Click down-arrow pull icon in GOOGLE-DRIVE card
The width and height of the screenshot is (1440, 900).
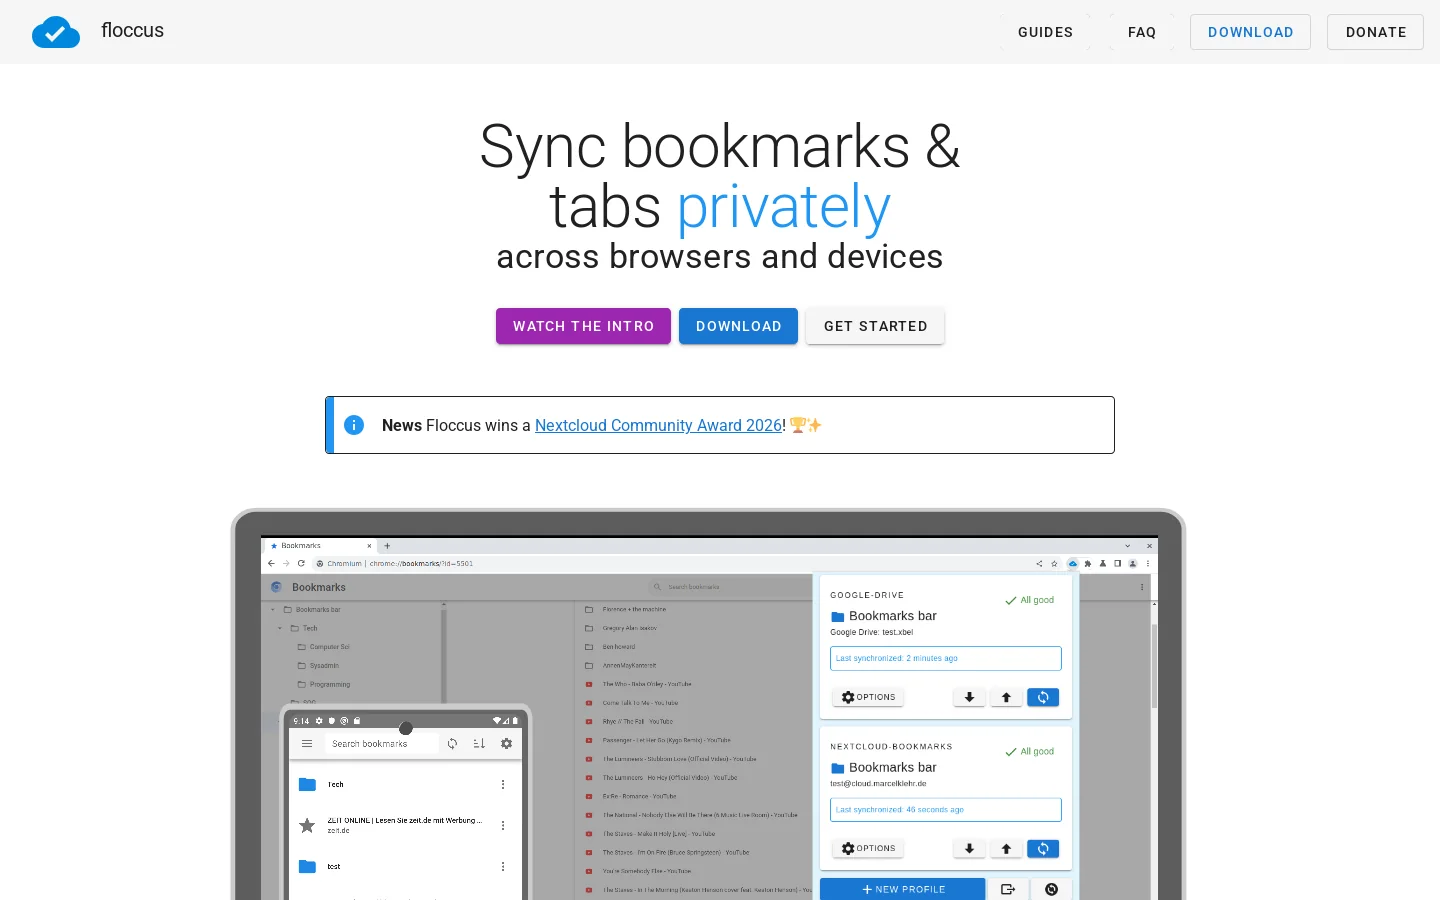pos(969,697)
